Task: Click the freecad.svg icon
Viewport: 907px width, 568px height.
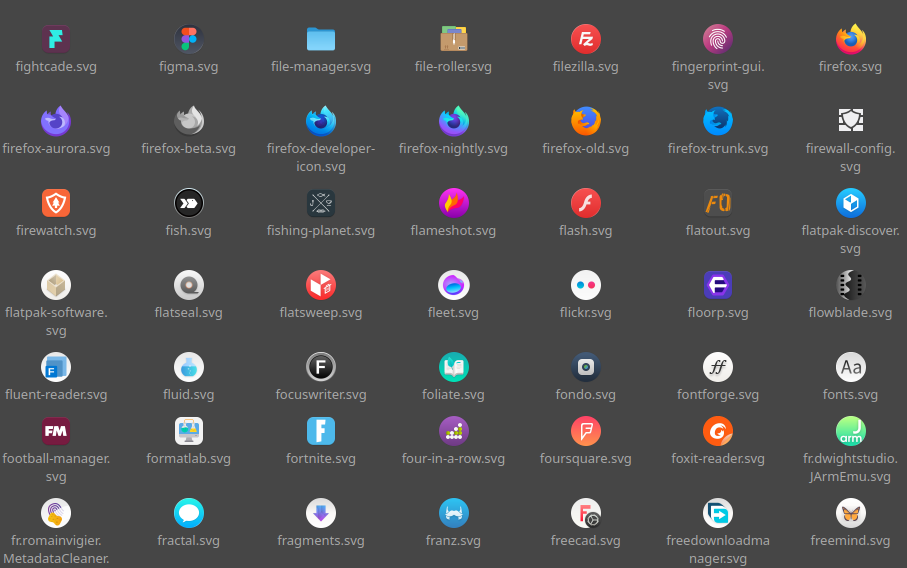Action: click(x=586, y=513)
